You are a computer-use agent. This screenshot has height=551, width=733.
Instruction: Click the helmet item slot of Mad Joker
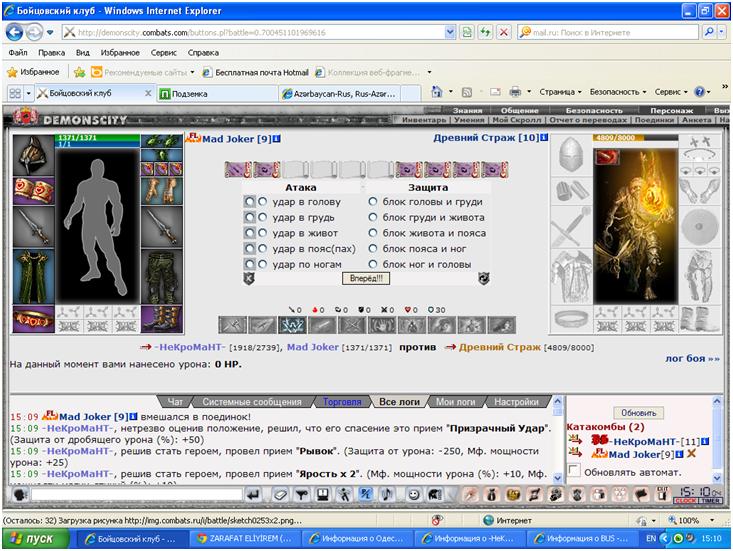point(33,155)
